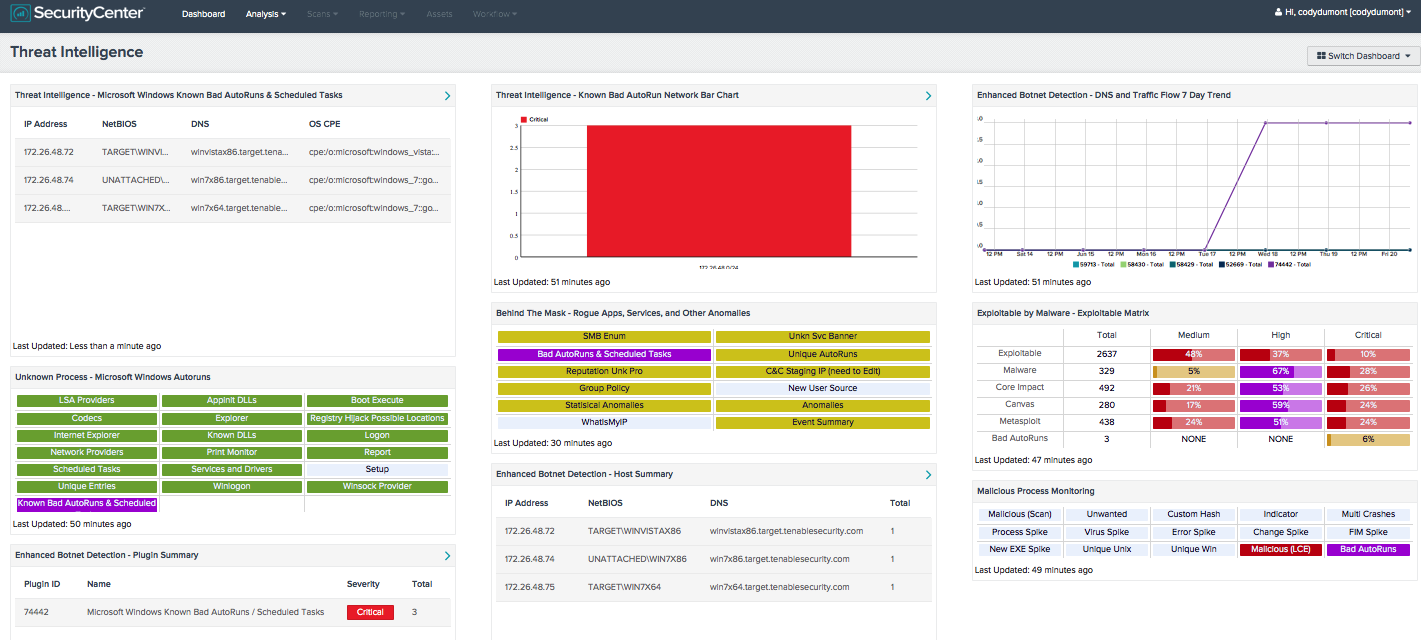Image resolution: width=1421 pixels, height=640 pixels.
Task: Expand the Known Bad AutoRun Network Bar Chart arrow
Action: [x=928, y=96]
